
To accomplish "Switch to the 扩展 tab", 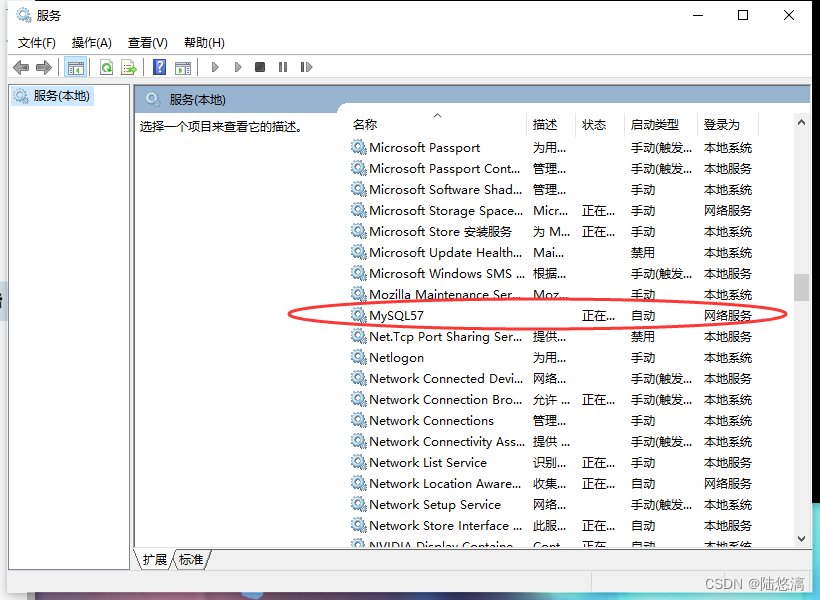I will tap(155, 560).
